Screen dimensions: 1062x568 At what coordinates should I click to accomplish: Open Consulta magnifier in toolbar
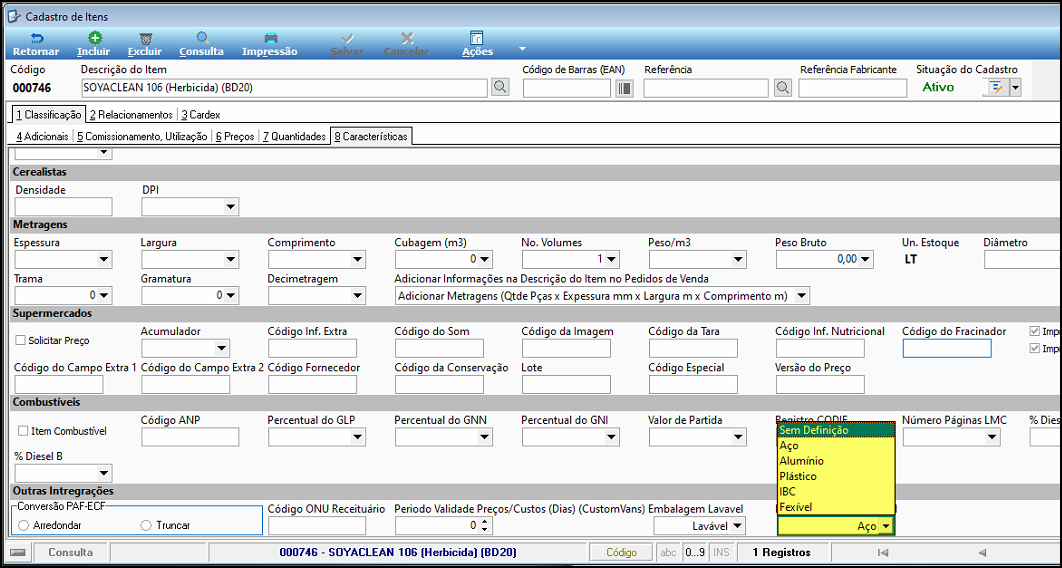(202, 39)
